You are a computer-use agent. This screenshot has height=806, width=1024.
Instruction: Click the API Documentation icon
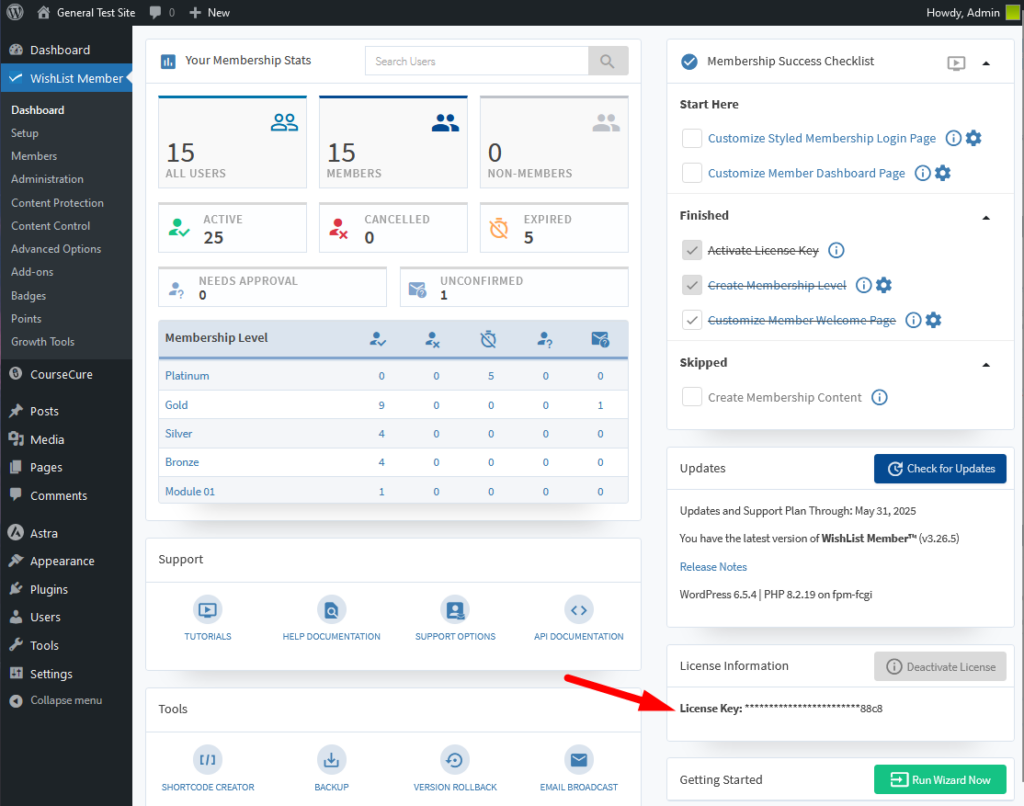click(x=579, y=610)
